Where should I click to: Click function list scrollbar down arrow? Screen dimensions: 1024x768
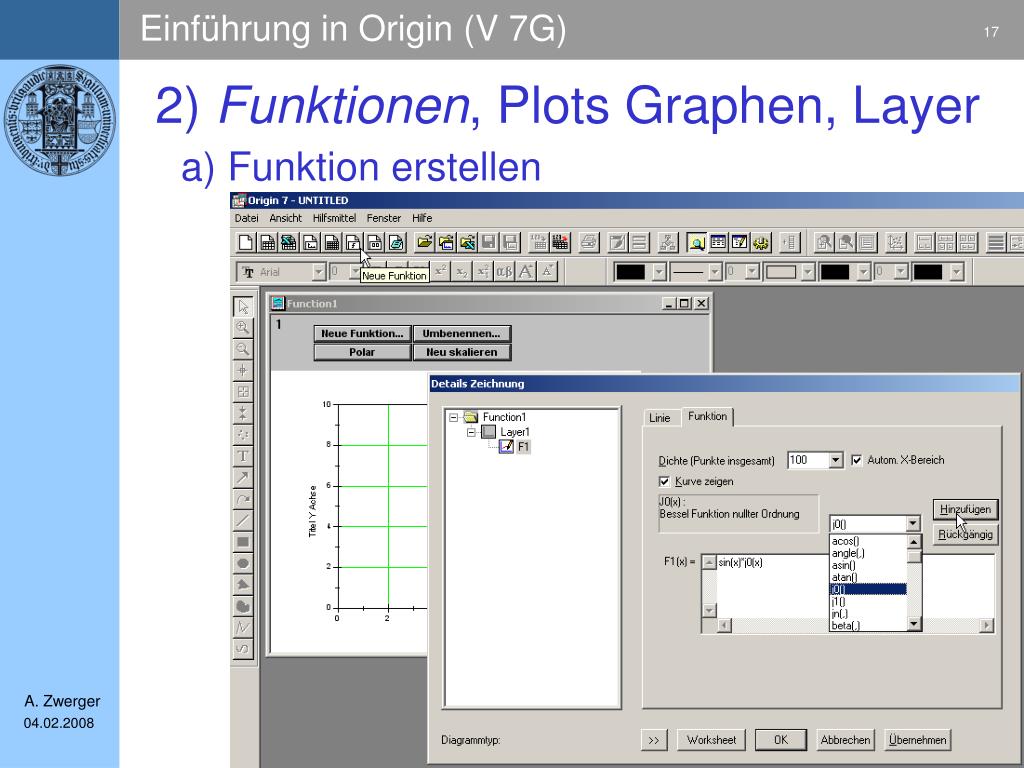(x=914, y=624)
